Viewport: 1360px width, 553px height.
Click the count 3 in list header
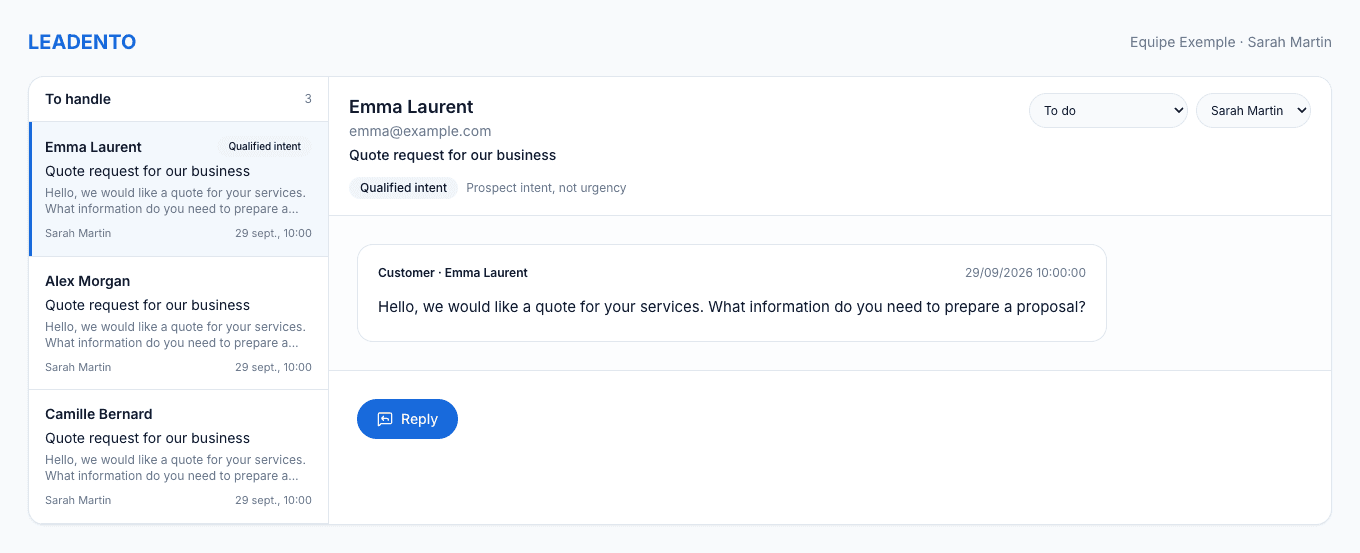pos(308,99)
